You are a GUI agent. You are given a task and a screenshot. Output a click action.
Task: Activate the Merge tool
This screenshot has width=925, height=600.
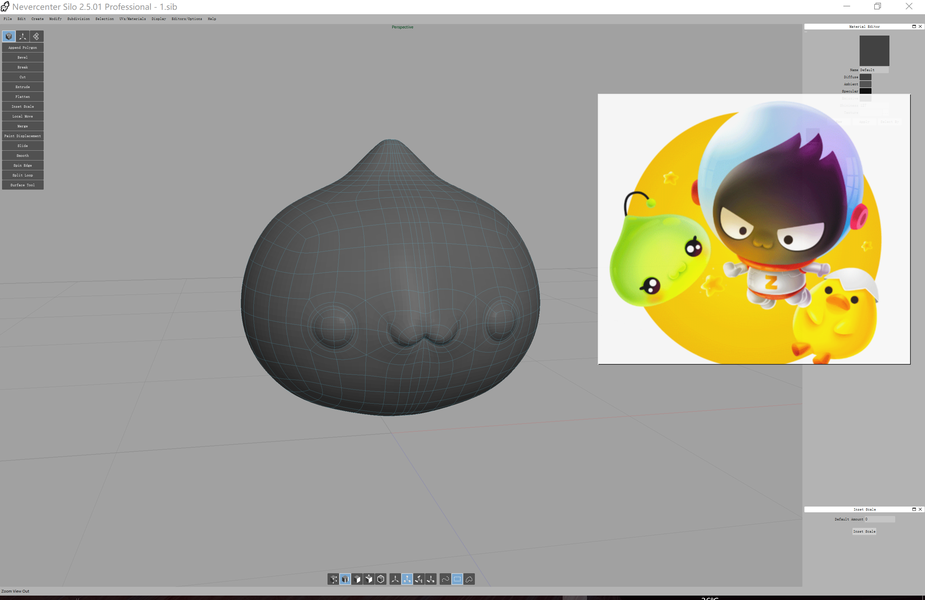pos(22,126)
